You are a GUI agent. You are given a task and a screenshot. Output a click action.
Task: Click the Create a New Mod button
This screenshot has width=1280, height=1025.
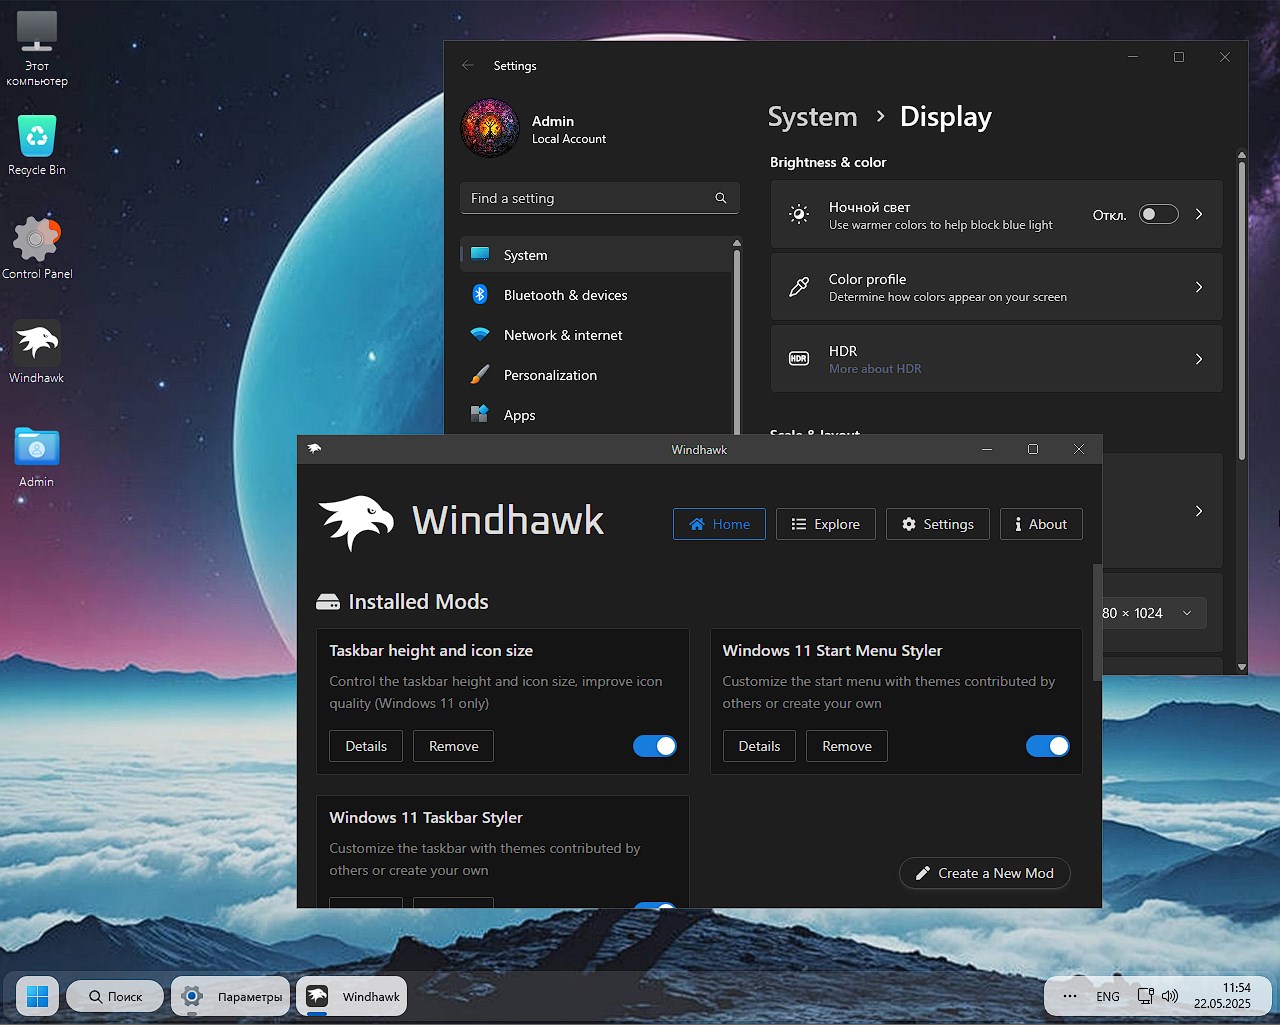tap(985, 873)
